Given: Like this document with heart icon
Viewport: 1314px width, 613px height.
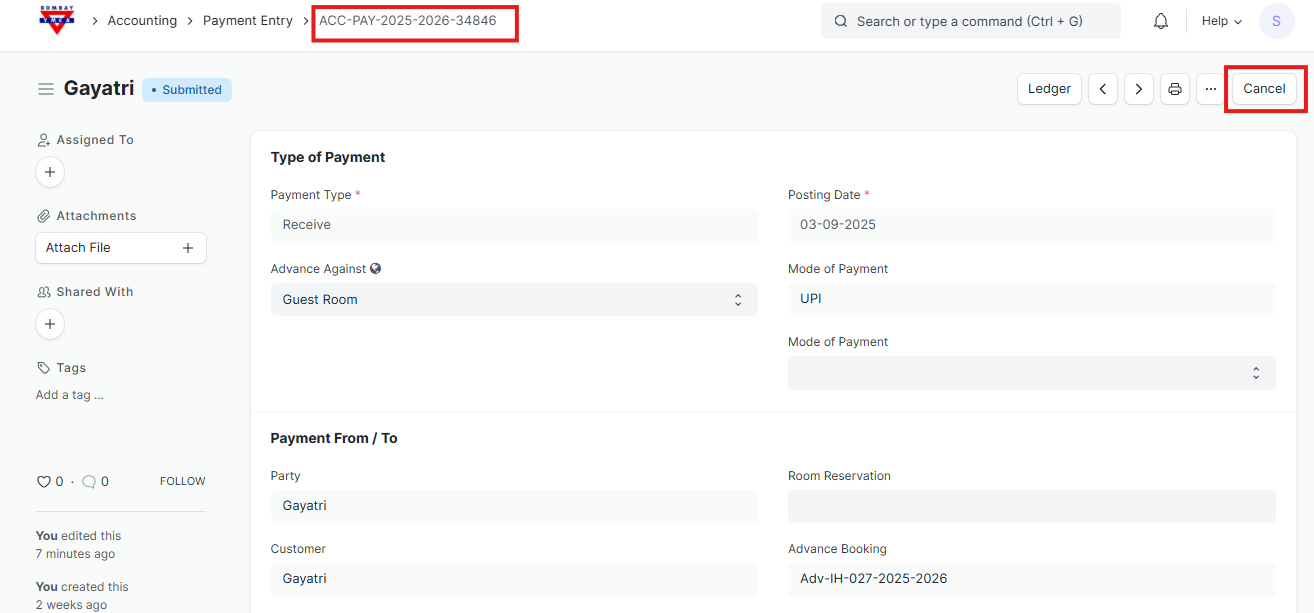Looking at the screenshot, I should click(x=44, y=482).
